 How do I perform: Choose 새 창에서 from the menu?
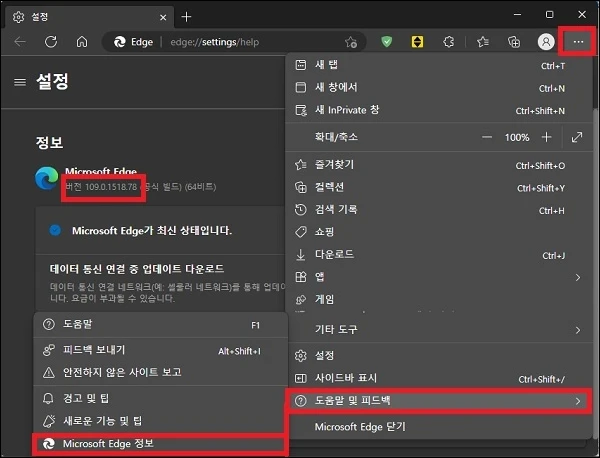pyautogui.click(x=439, y=88)
